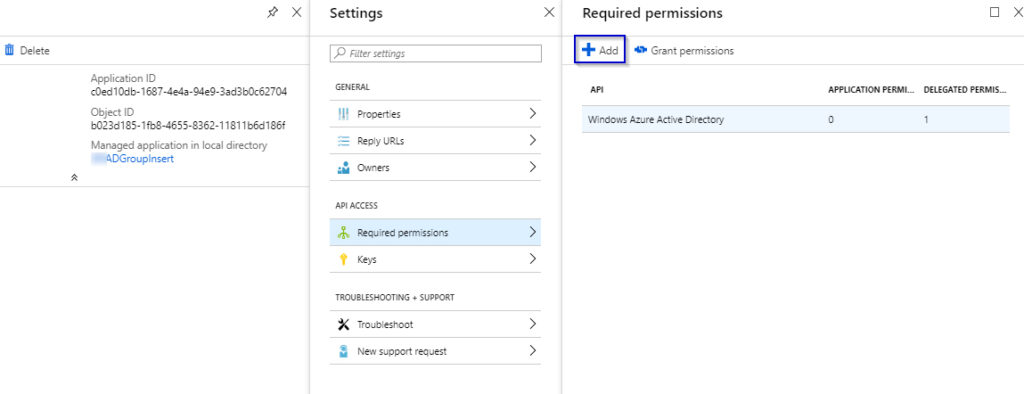1024x394 pixels.
Task: Click the New support request icon
Action: click(x=344, y=351)
